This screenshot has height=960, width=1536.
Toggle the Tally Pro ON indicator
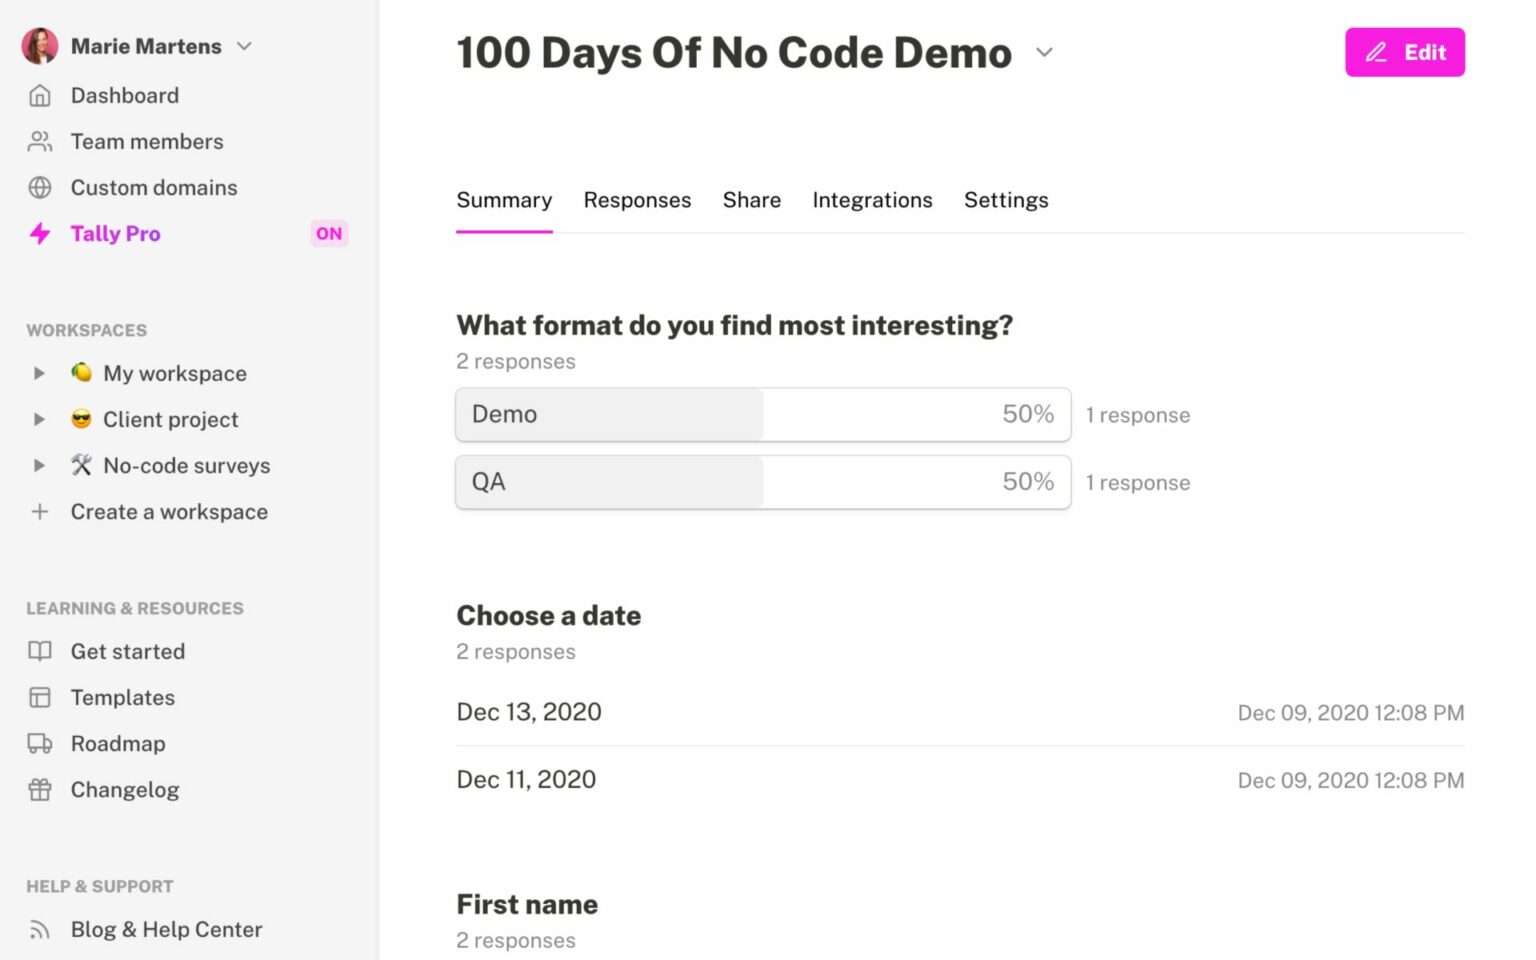[329, 233]
